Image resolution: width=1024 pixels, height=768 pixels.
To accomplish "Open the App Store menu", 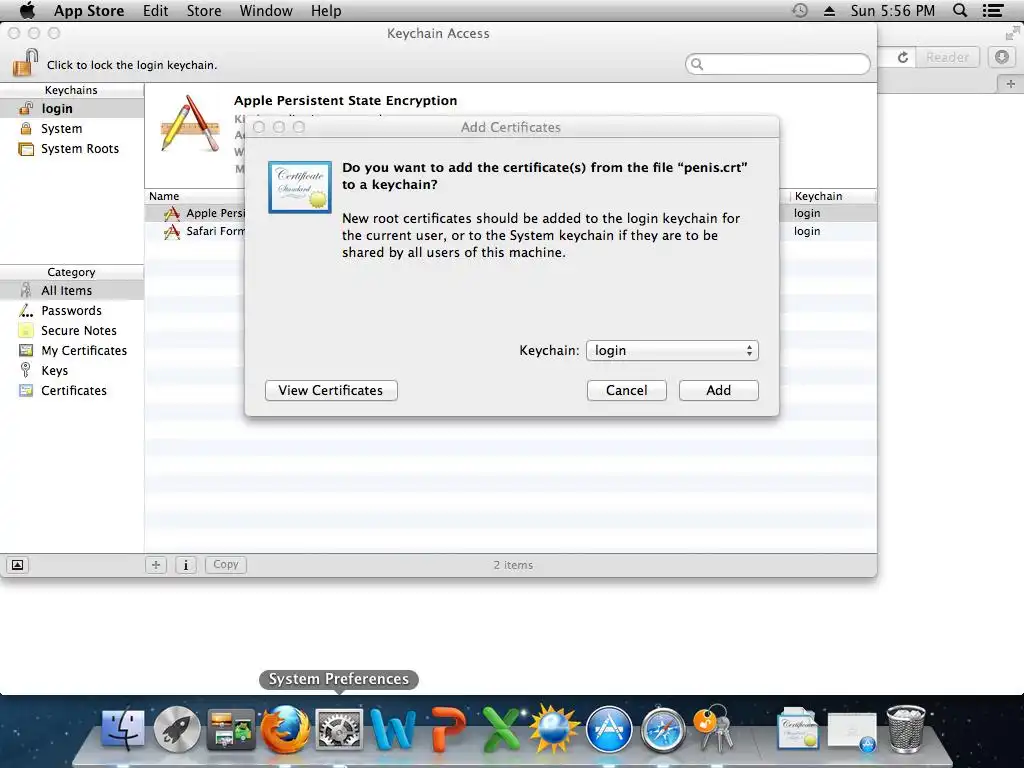I will [x=89, y=10].
